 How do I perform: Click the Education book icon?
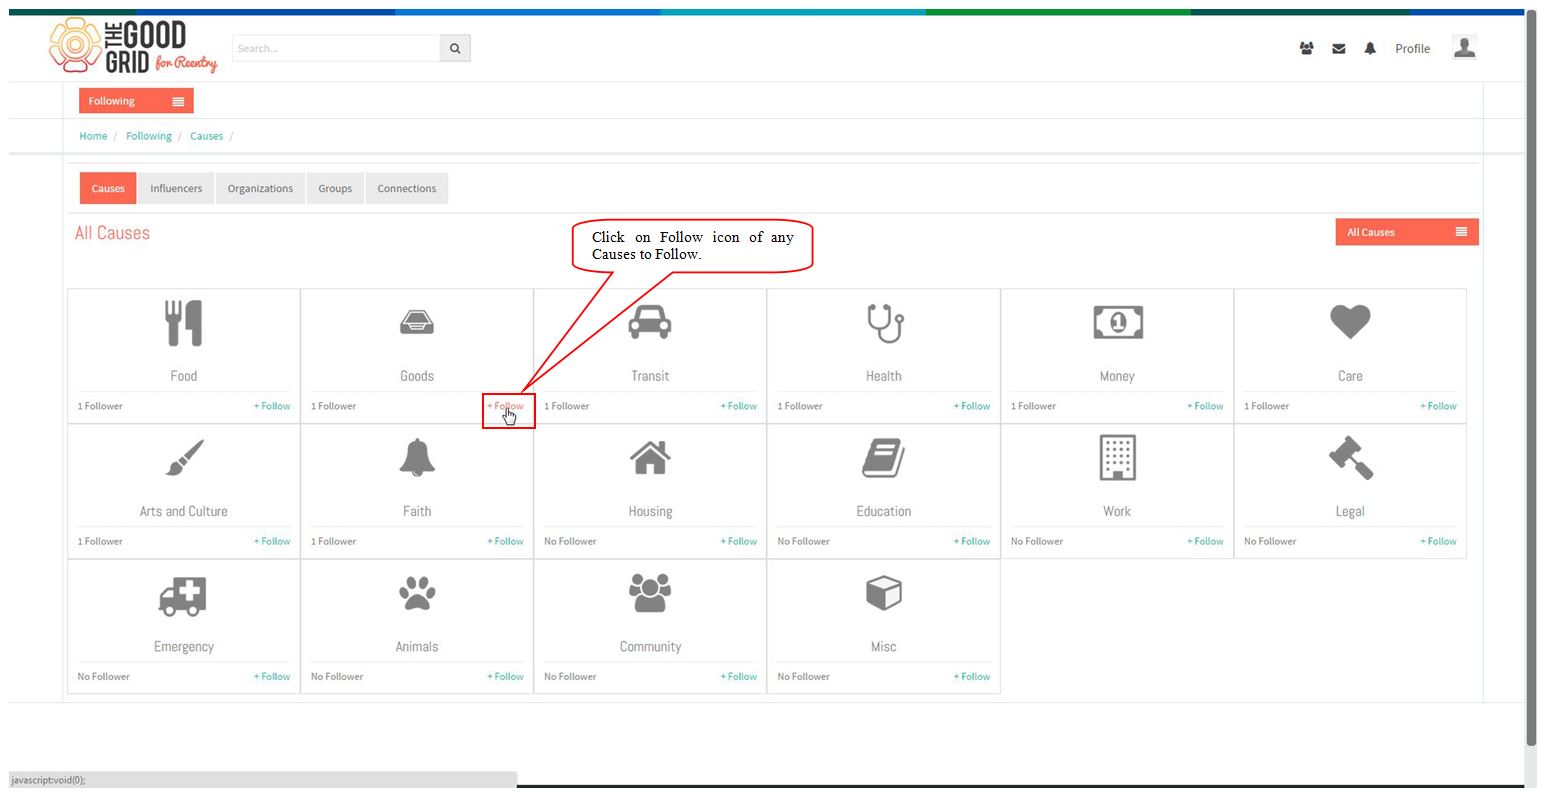pyautogui.click(x=884, y=458)
